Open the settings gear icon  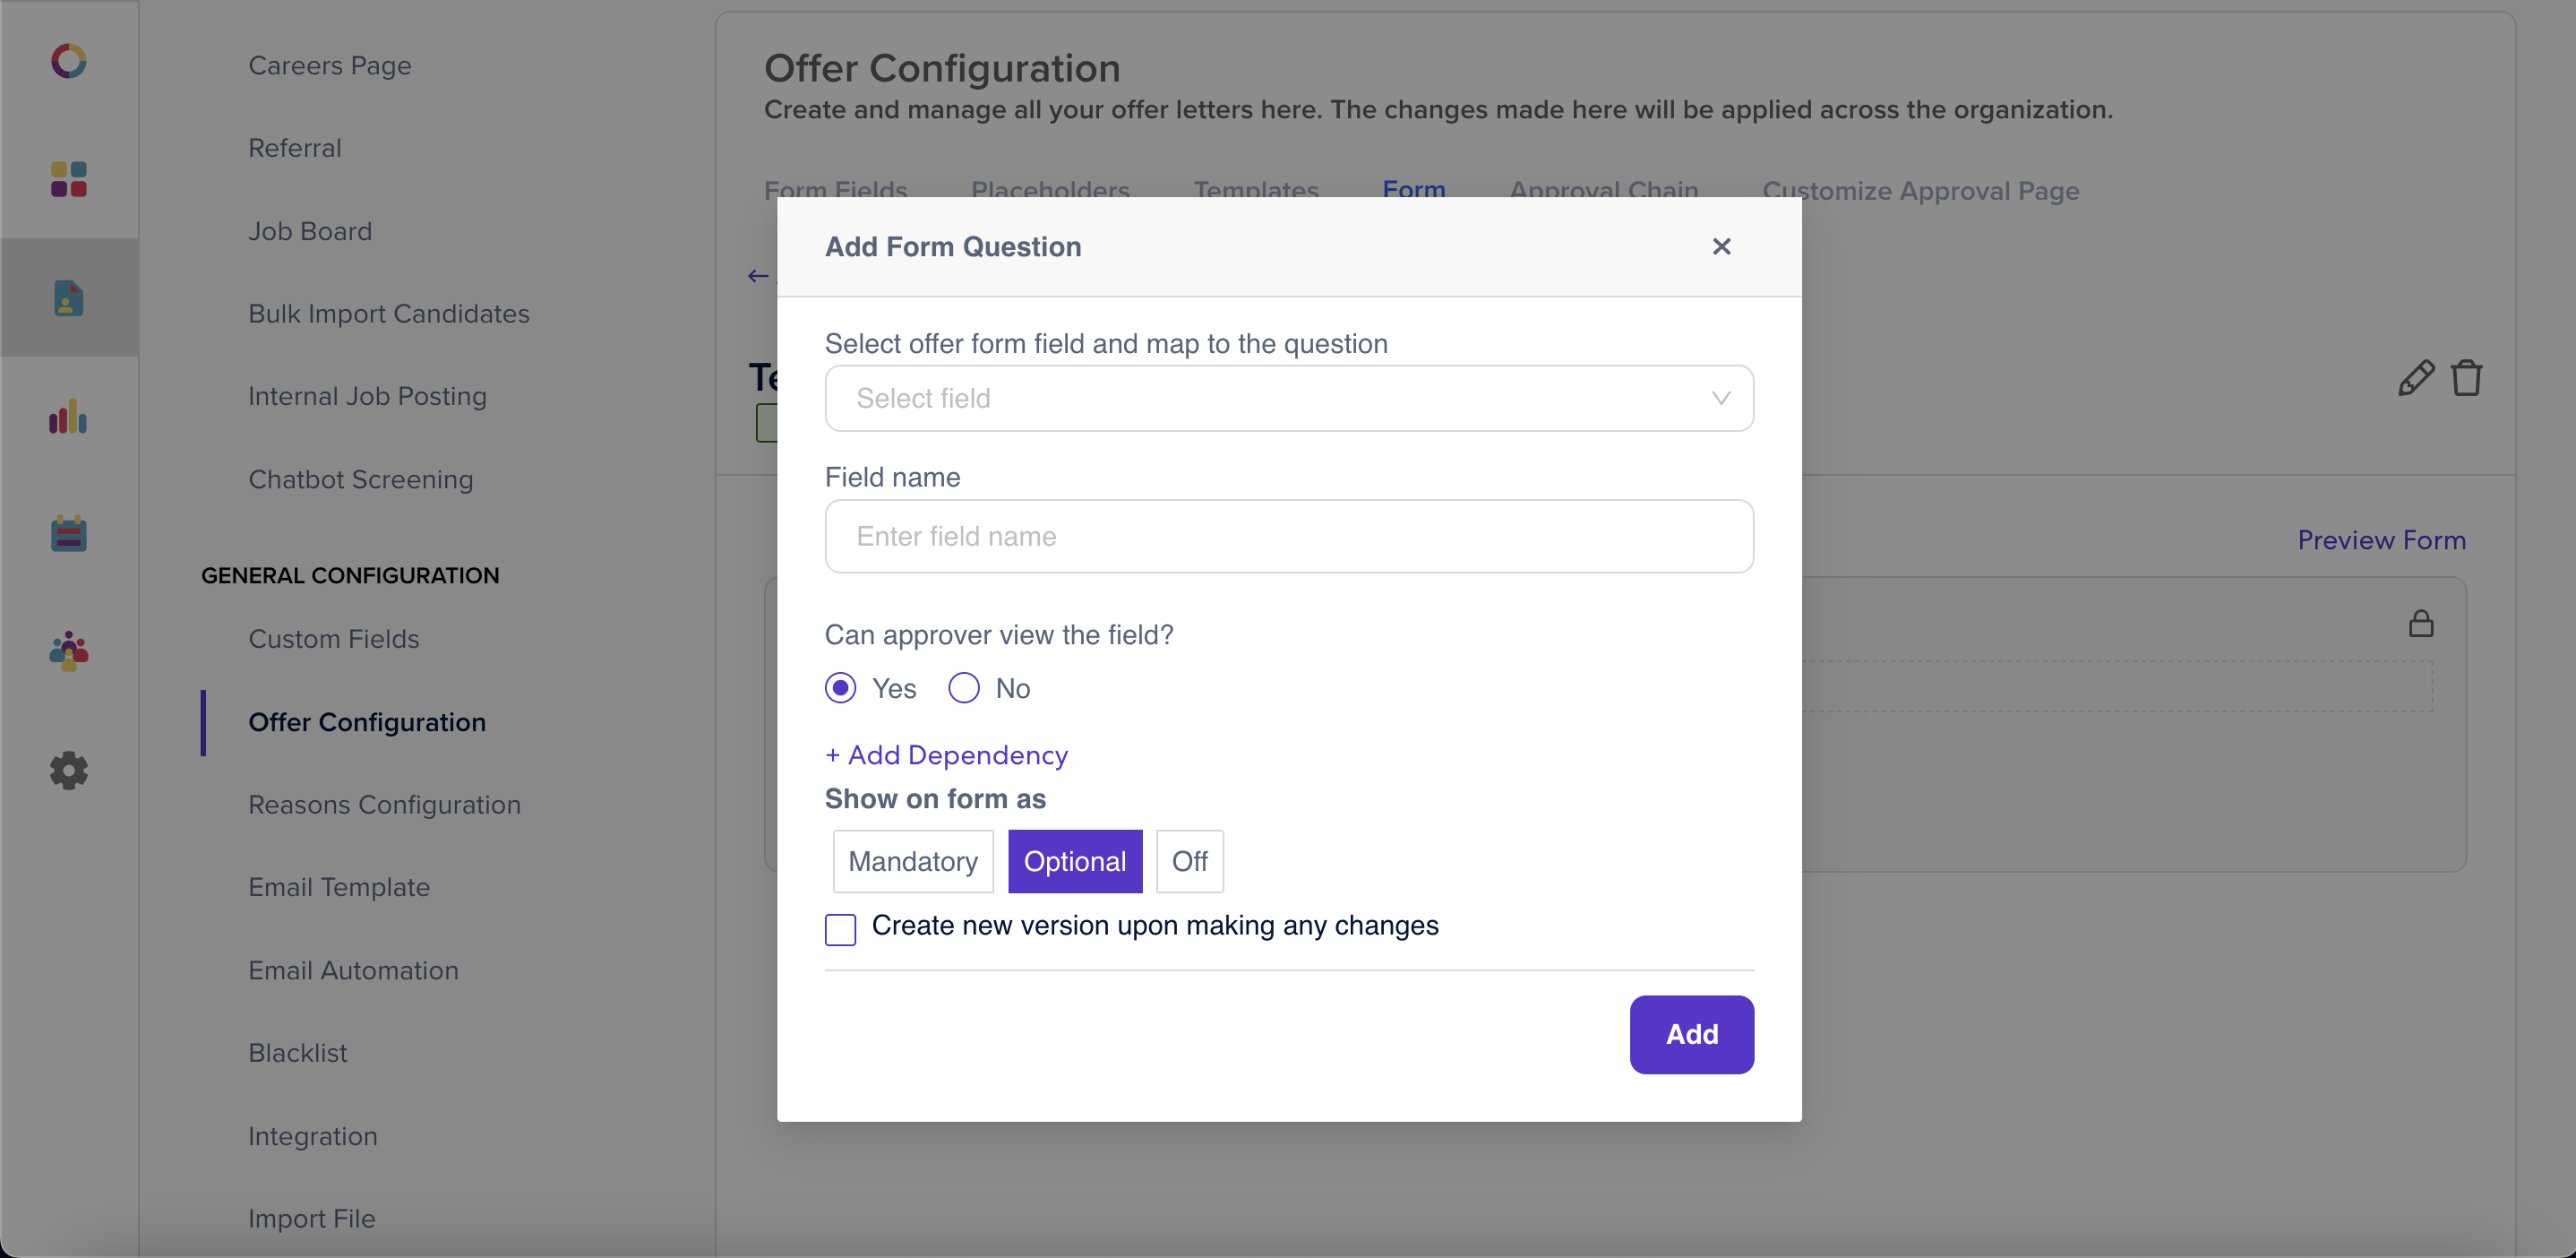coord(68,770)
